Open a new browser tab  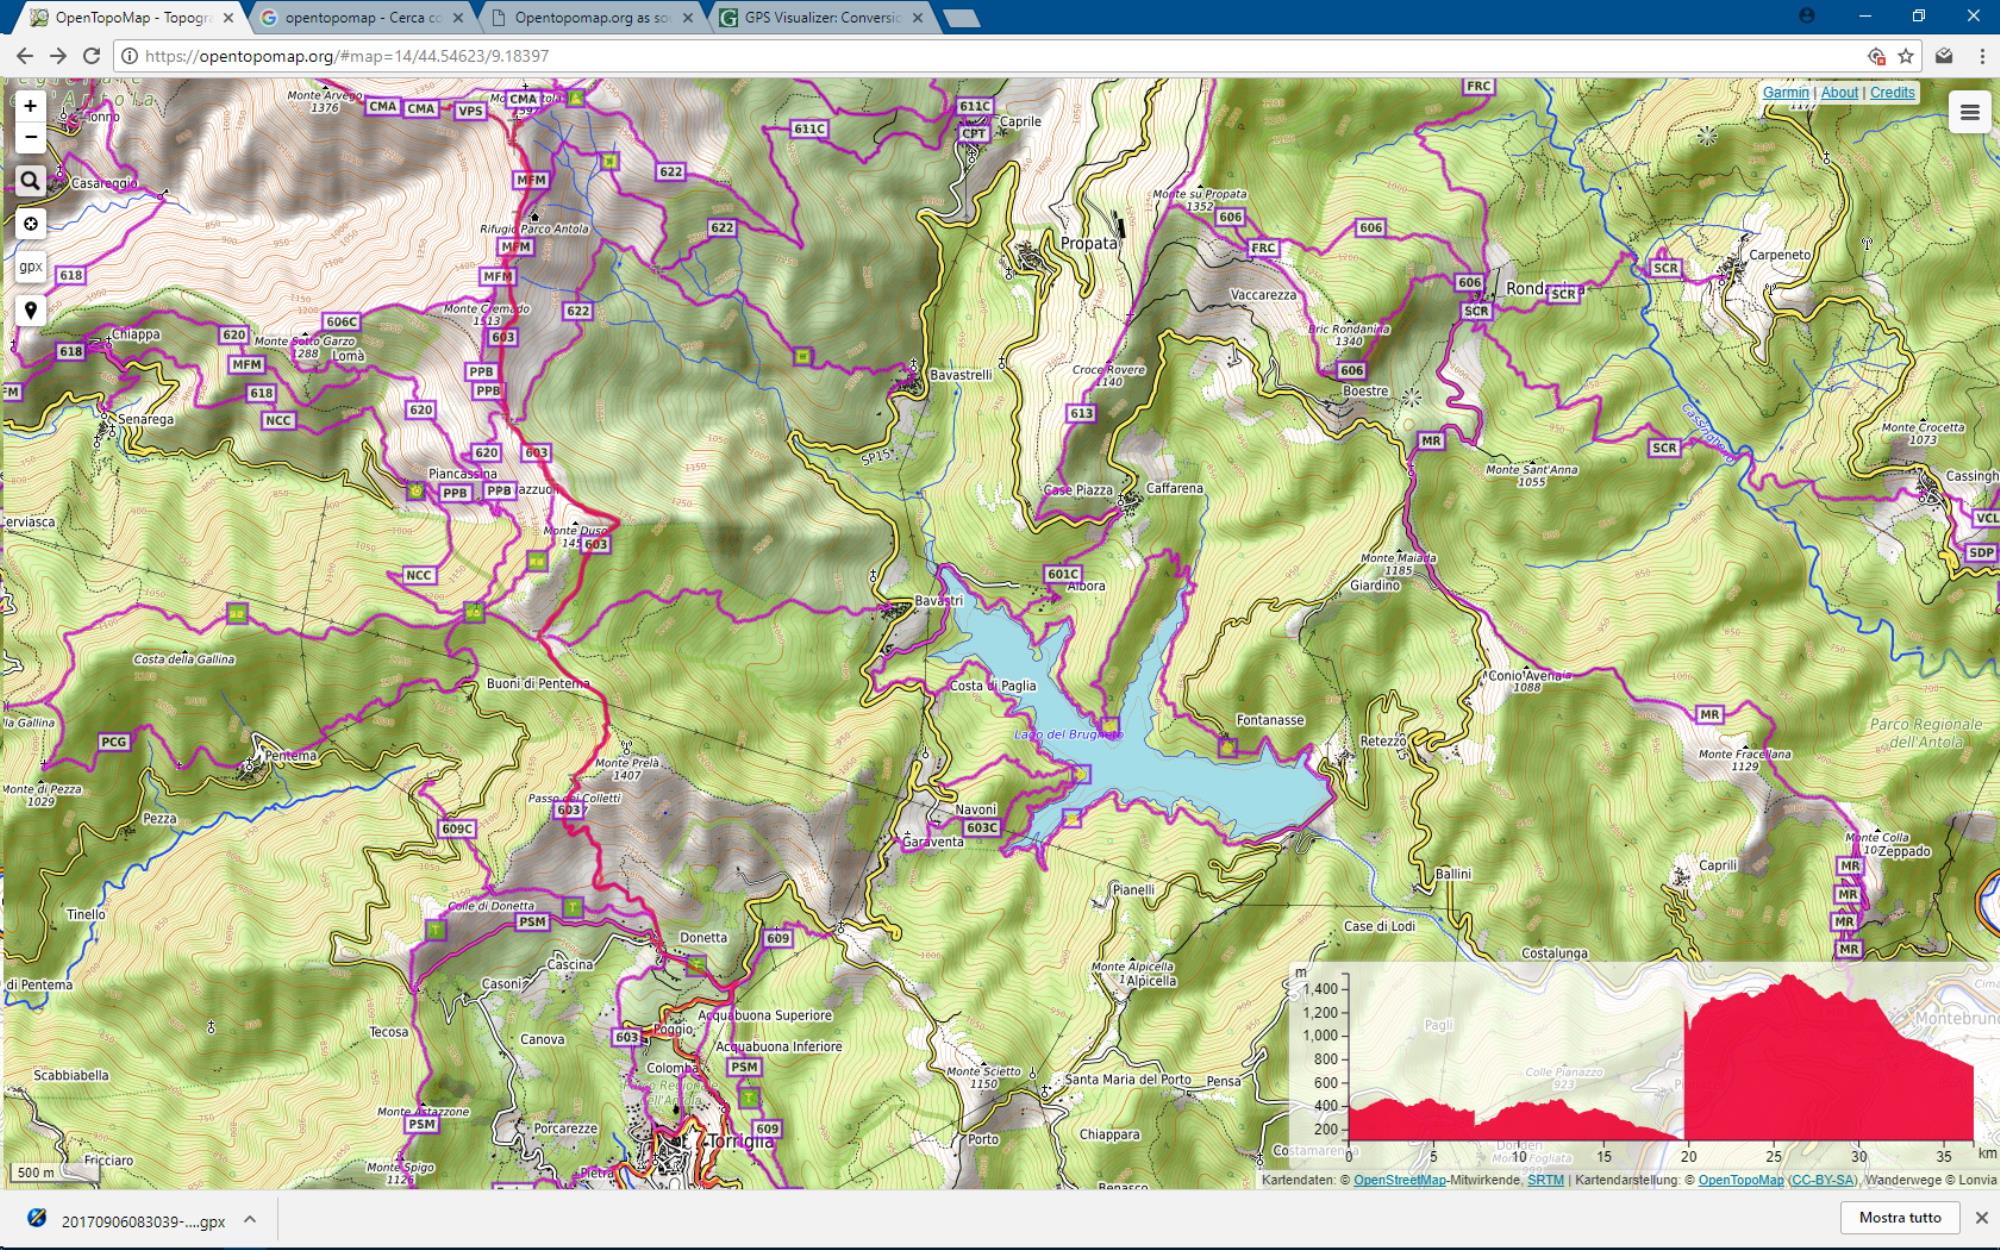[x=961, y=18]
